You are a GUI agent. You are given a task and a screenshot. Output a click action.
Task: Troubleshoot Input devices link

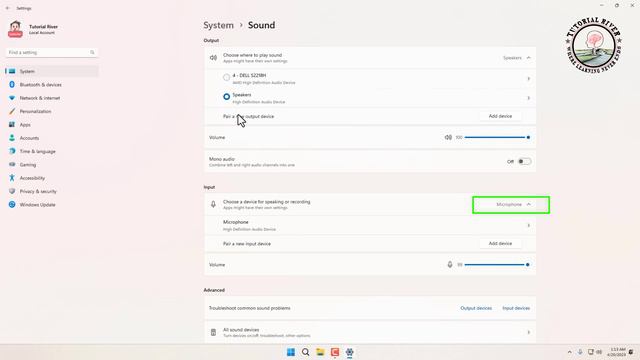516,308
